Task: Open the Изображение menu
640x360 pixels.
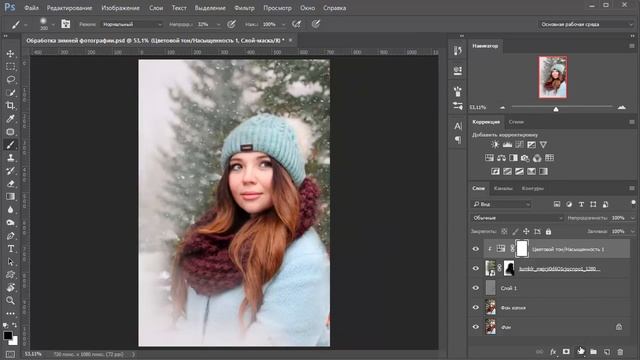Action: [120, 8]
